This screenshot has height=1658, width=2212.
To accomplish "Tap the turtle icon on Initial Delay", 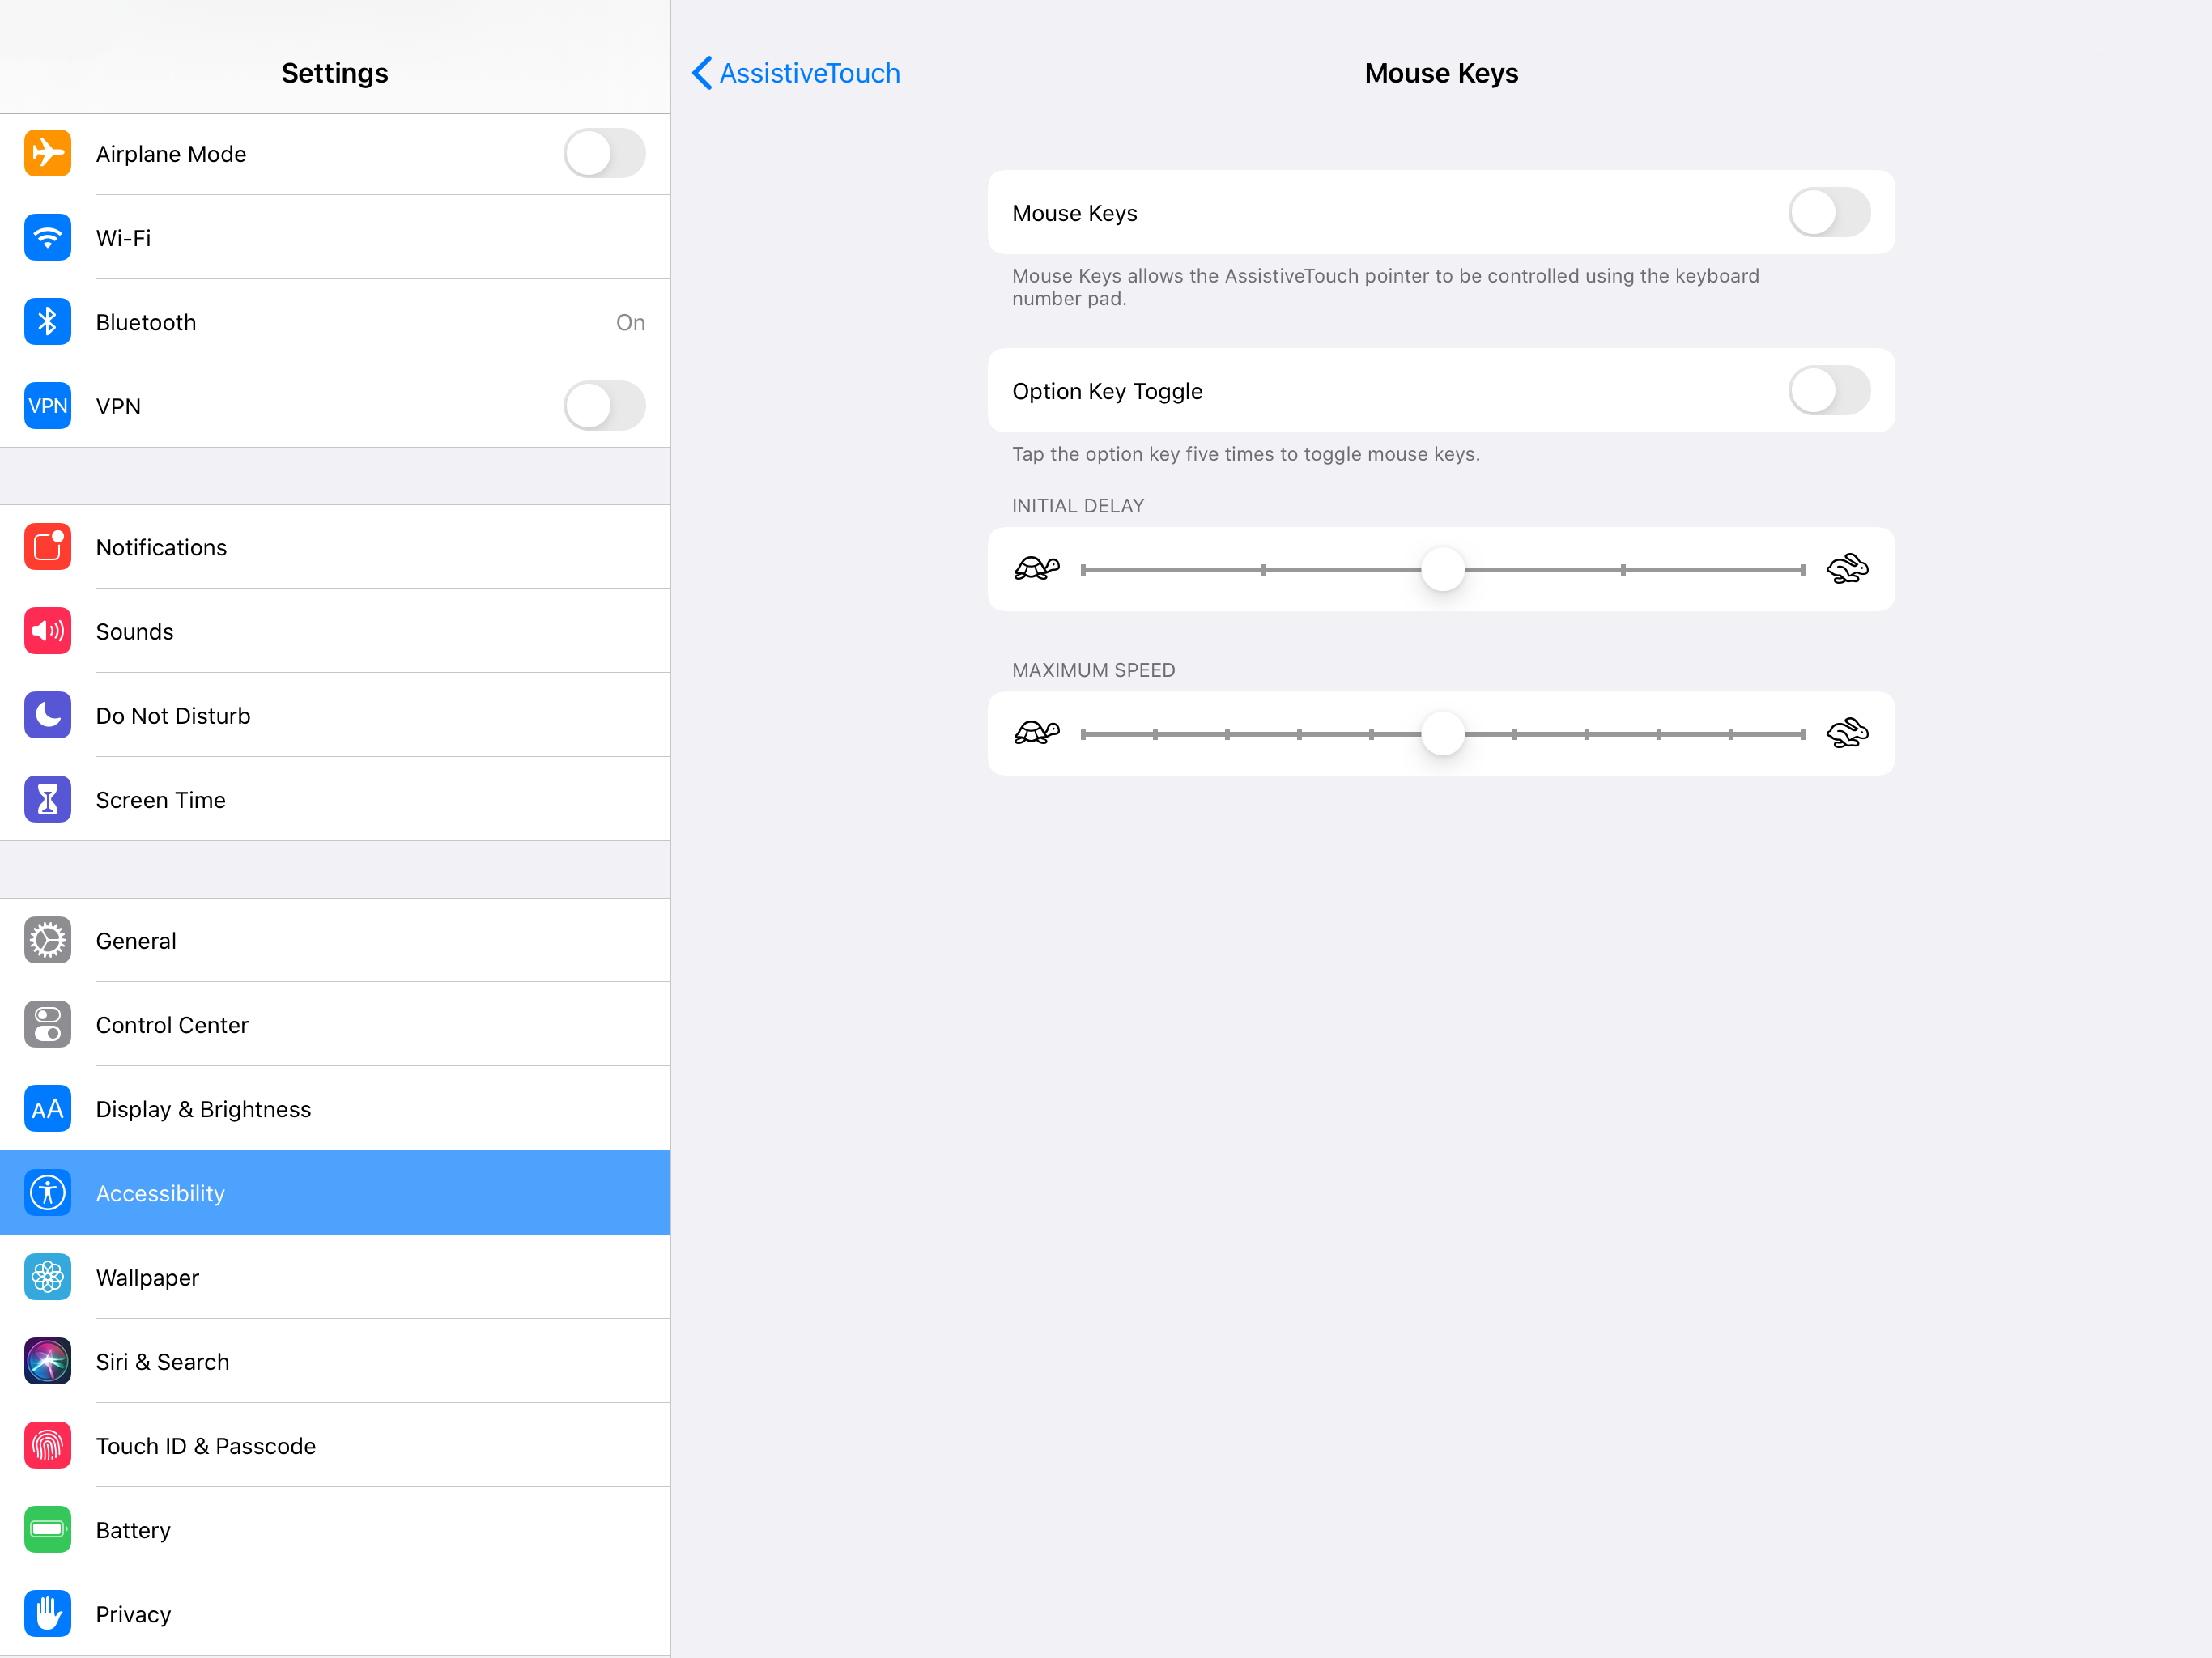I will pyautogui.click(x=1036, y=569).
